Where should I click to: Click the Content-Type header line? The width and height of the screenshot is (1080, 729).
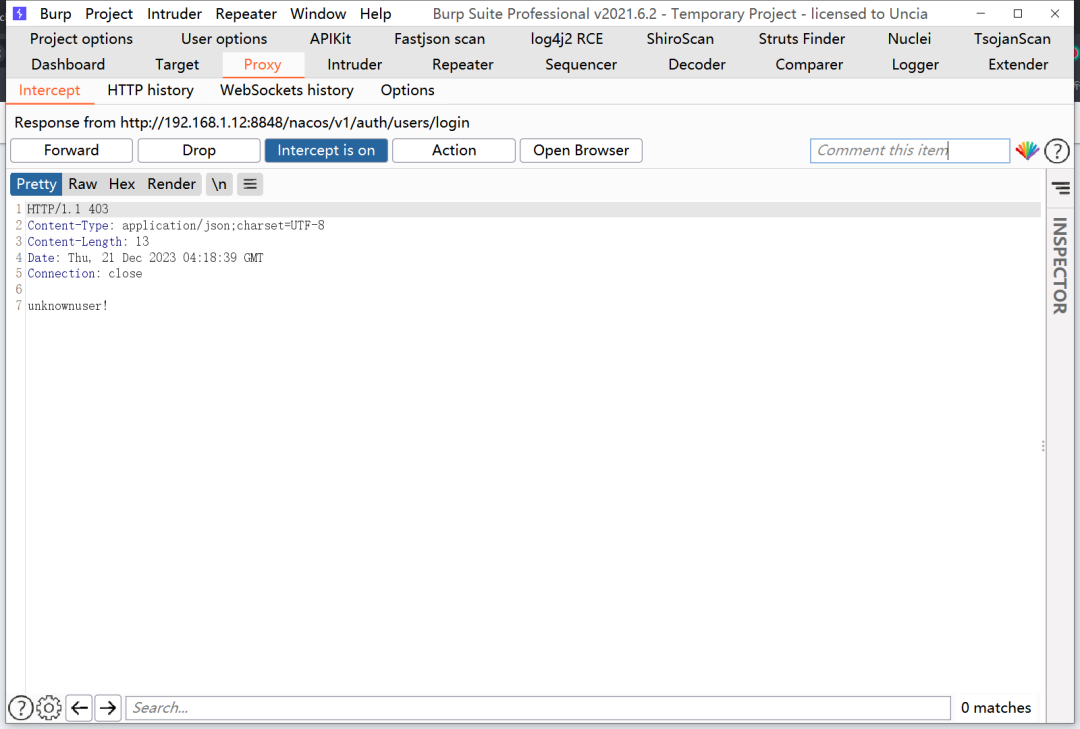[176, 225]
